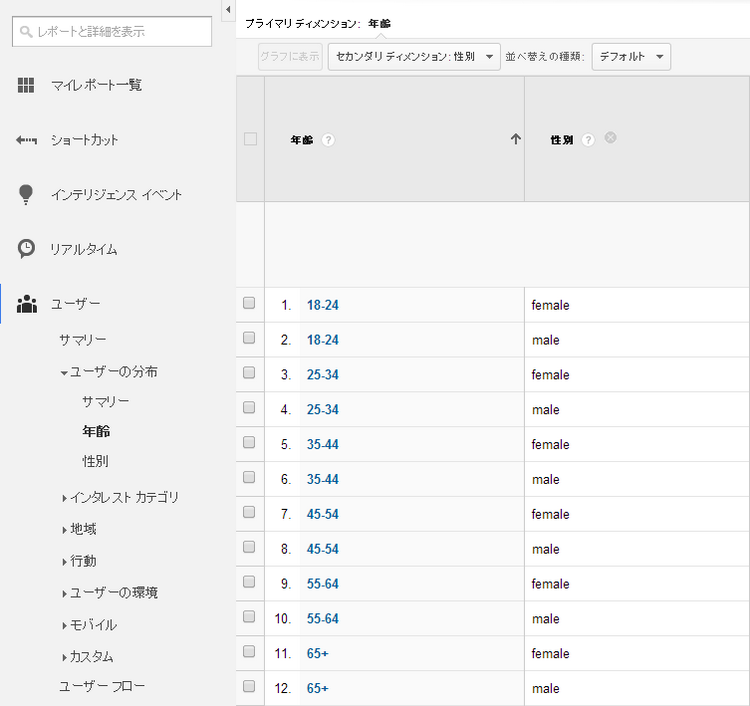Toggle the select-all checkbox in header
The width and height of the screenshot is (750, 706).
250,139
